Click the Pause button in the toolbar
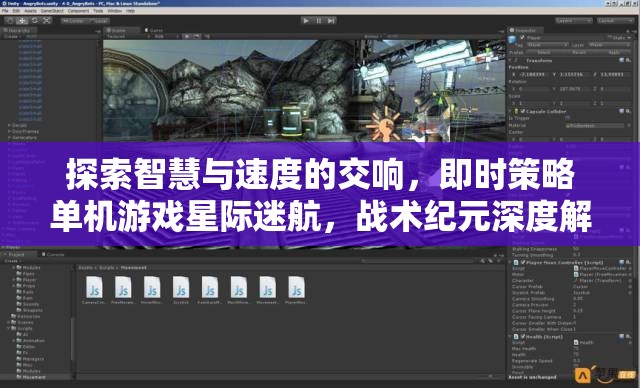Screen dimensions: 640x388 pyautogui.click(x=319, y=20)
